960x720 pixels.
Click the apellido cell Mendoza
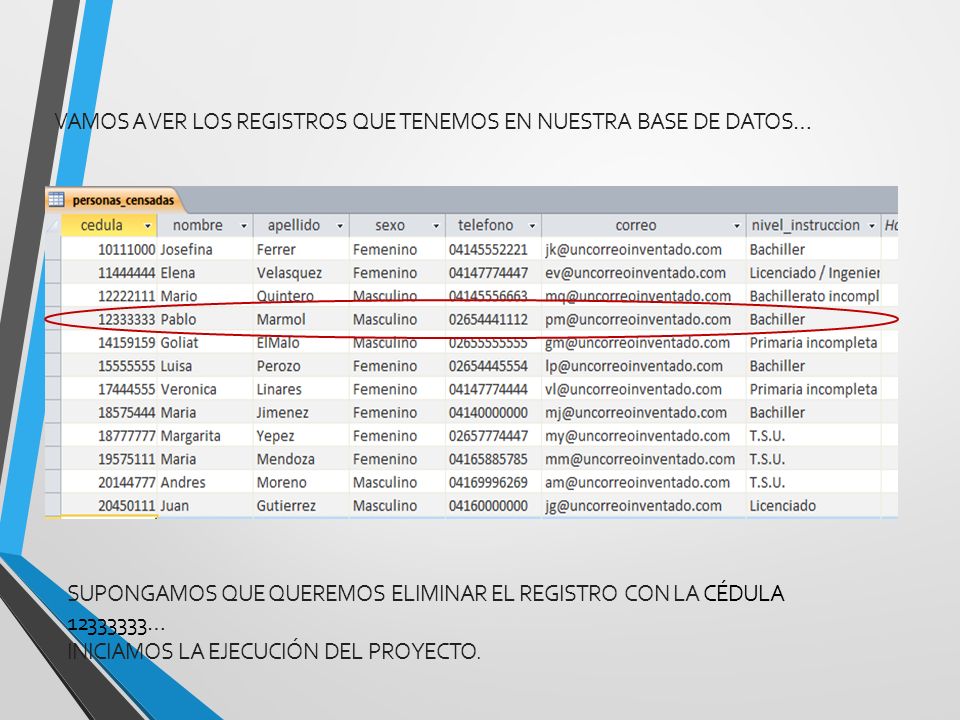pyautogui.click(x=301, y=459)
